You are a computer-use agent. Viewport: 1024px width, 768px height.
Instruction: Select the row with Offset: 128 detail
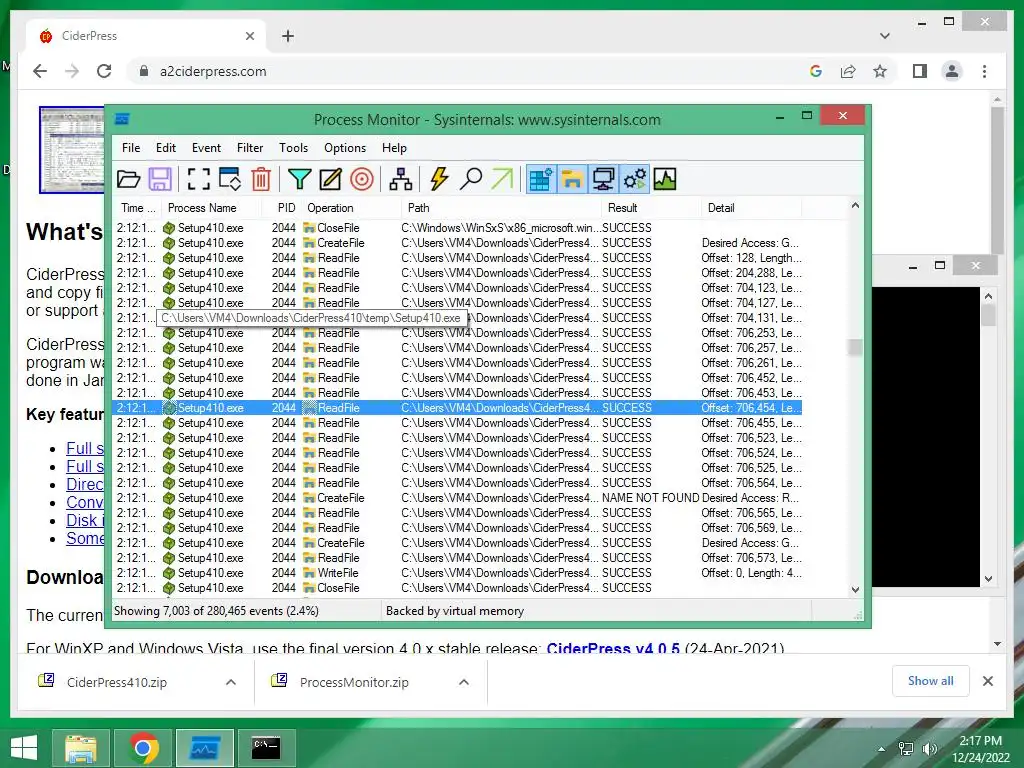click(x=458, y=258)
